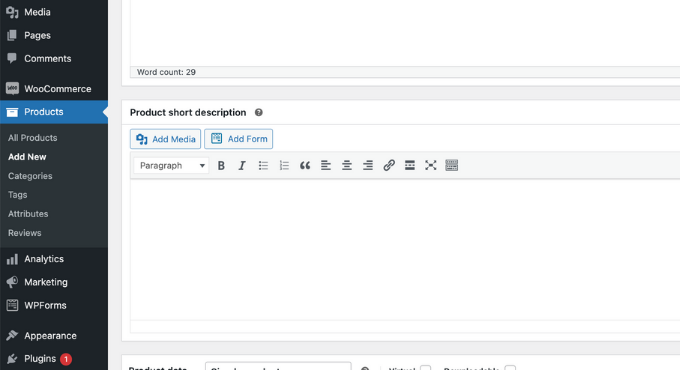Click the Comments bubble icon

pos(12,58)
